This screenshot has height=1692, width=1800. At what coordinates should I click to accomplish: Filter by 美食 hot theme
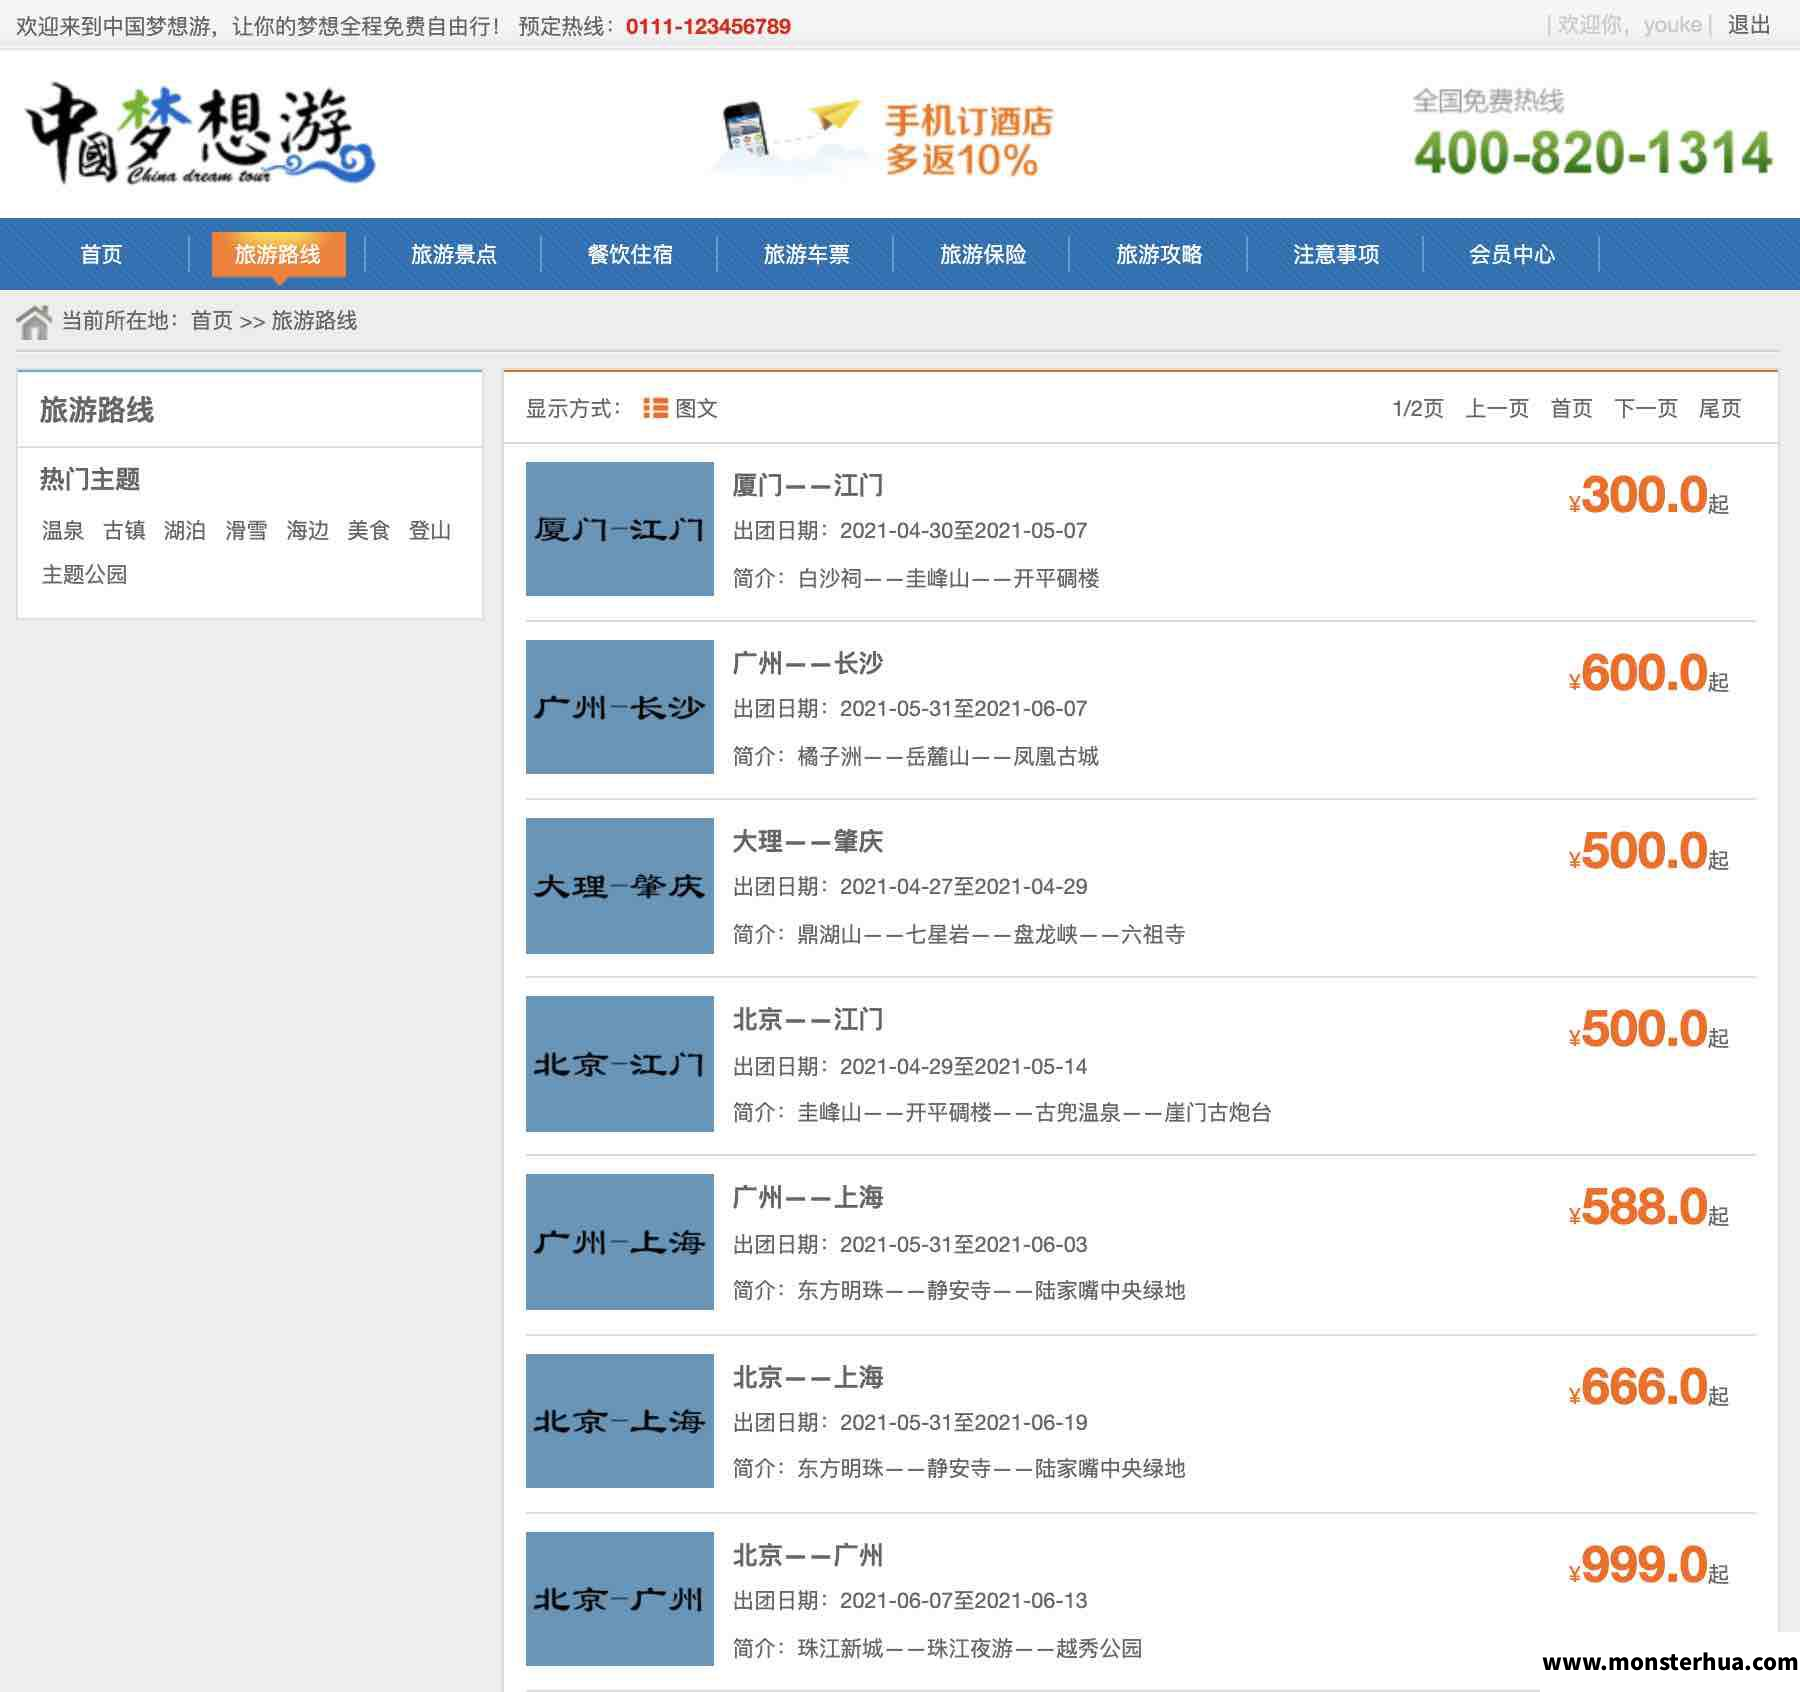[368, 530]
